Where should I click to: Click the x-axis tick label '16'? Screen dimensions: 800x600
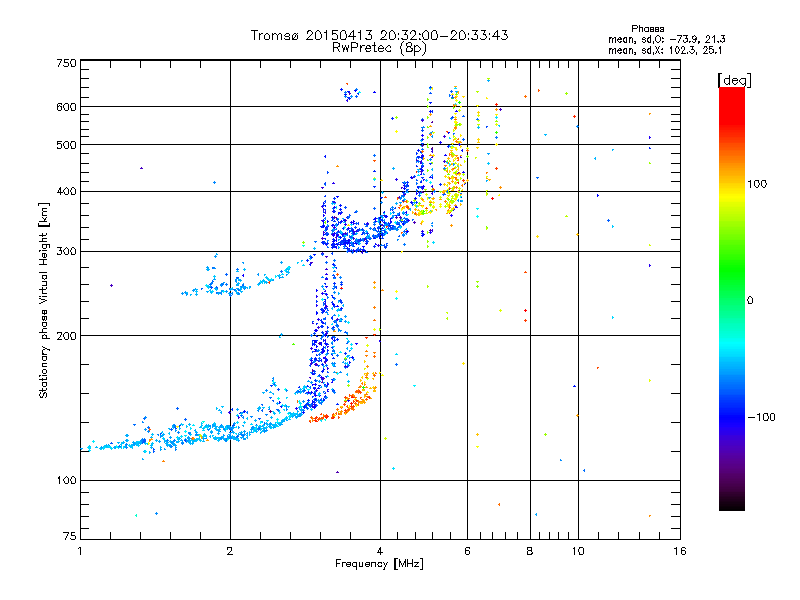pyautogui.click(x=680, y=551)
